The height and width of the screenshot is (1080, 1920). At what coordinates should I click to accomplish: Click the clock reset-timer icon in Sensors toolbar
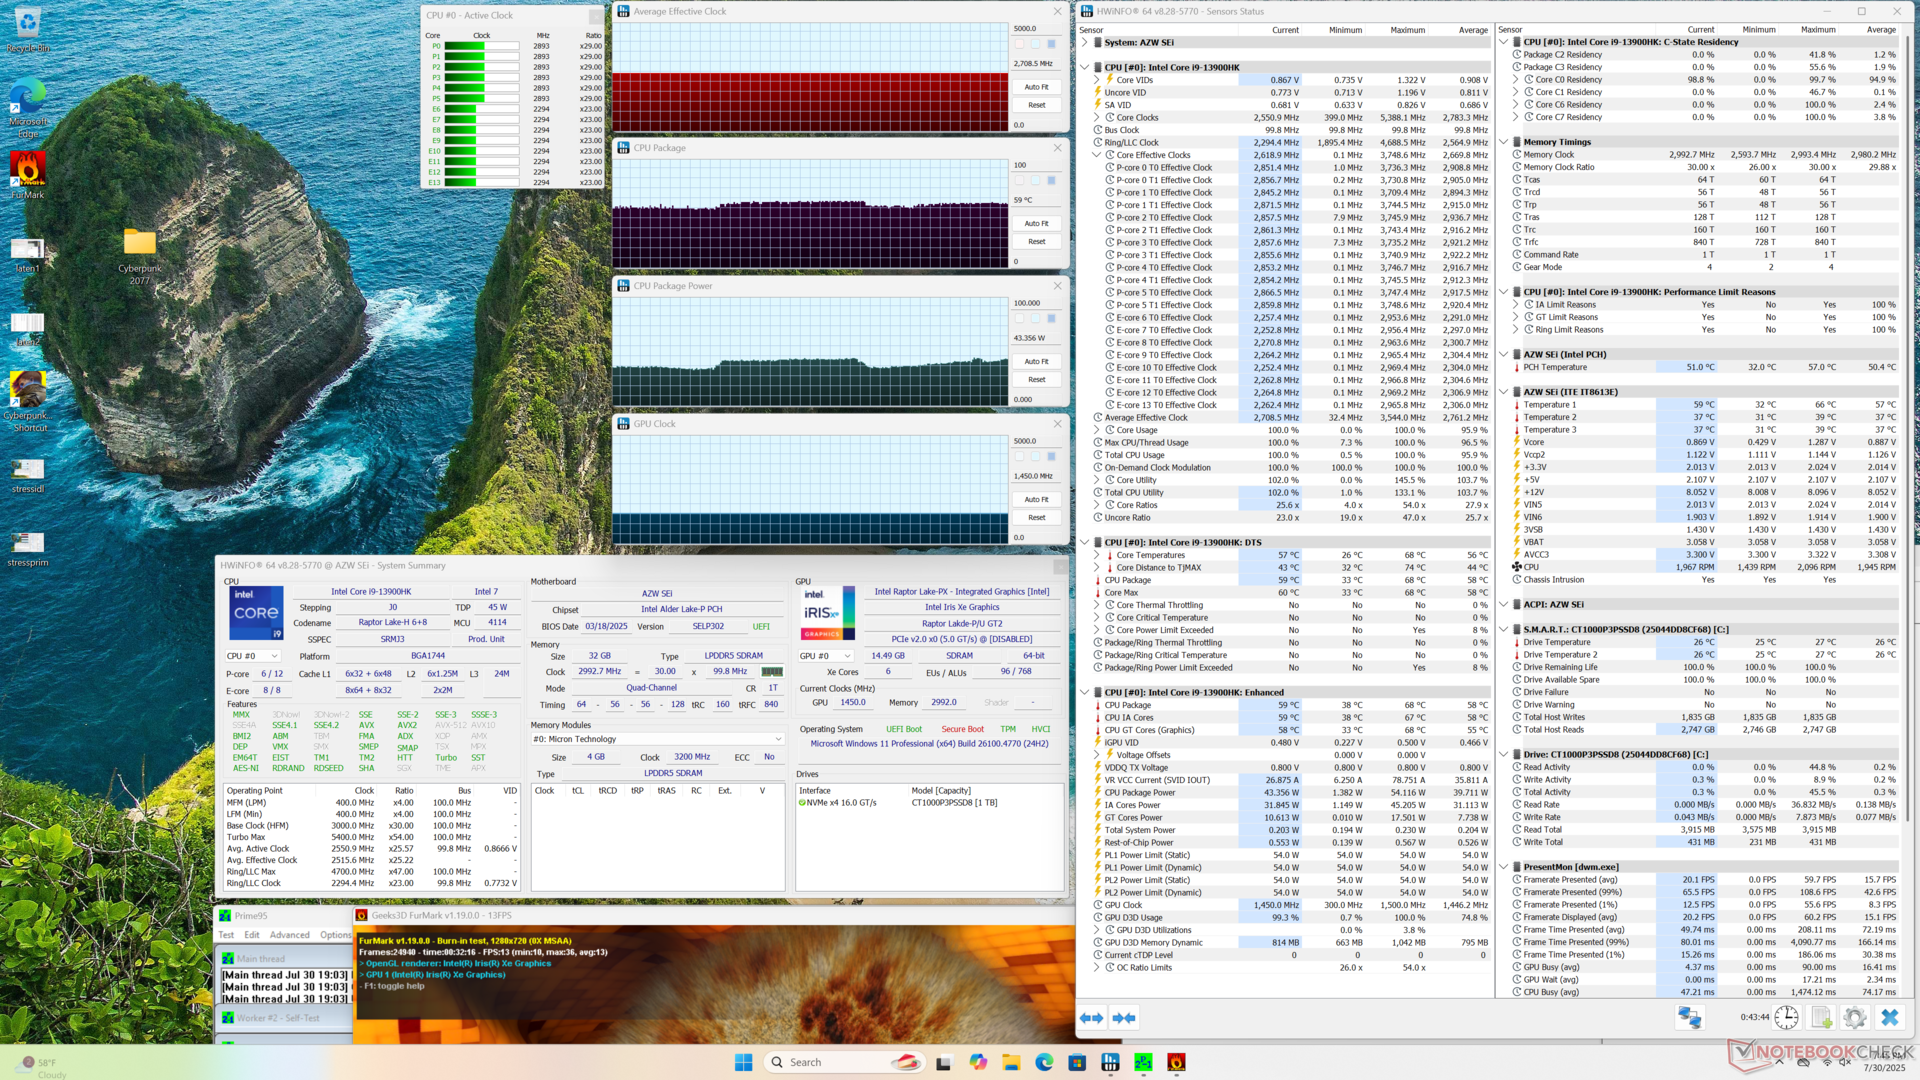coord(1786,1018)
